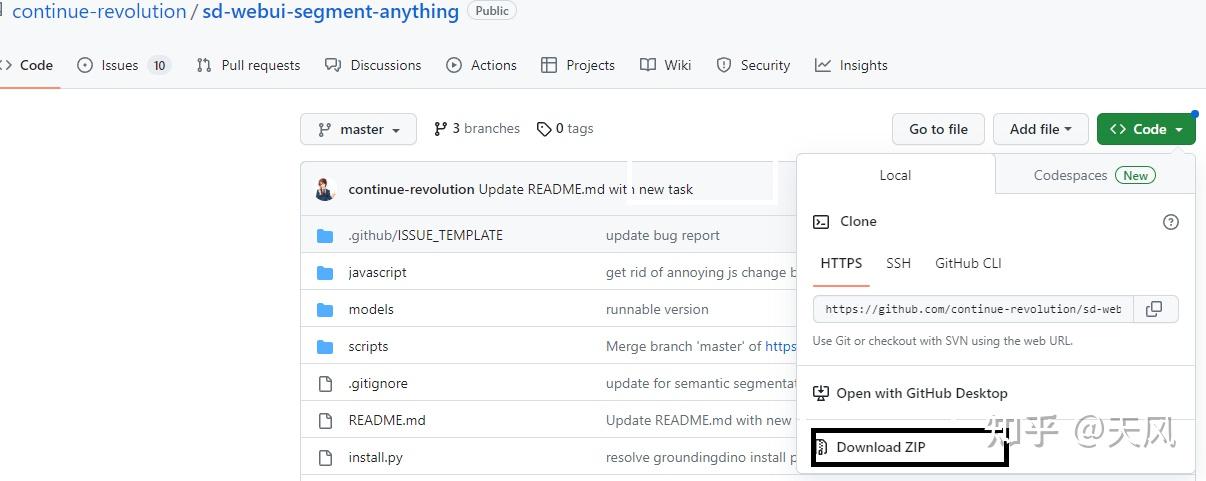Select the SSH clone option
This screenshot has width=1206, height=481.
[x=898, y=263]
